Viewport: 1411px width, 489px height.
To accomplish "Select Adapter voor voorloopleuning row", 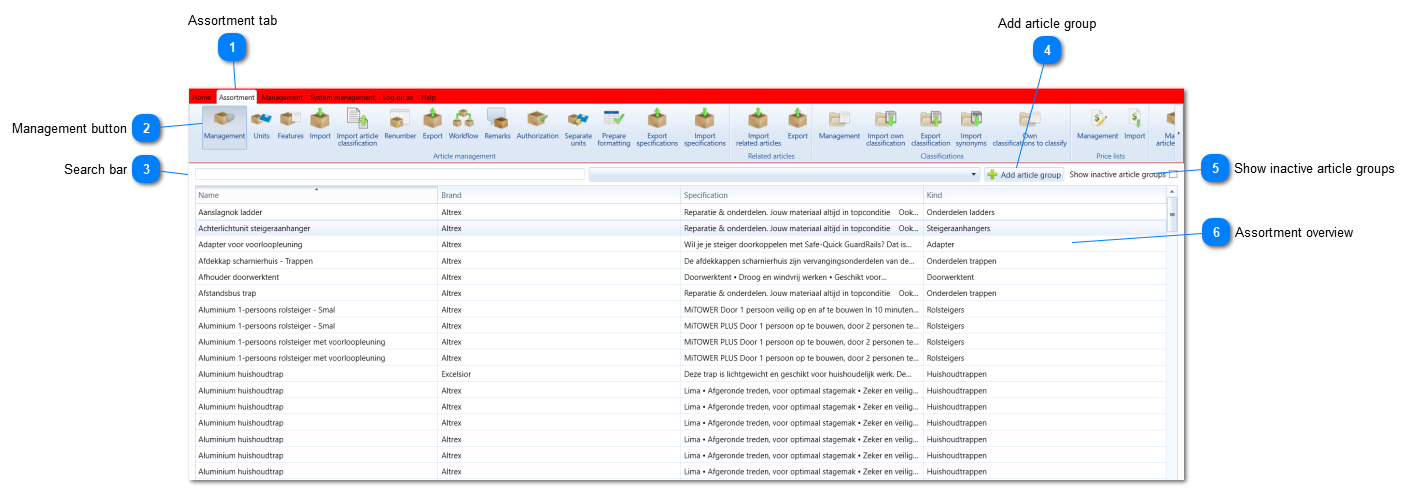I will 680,244.
